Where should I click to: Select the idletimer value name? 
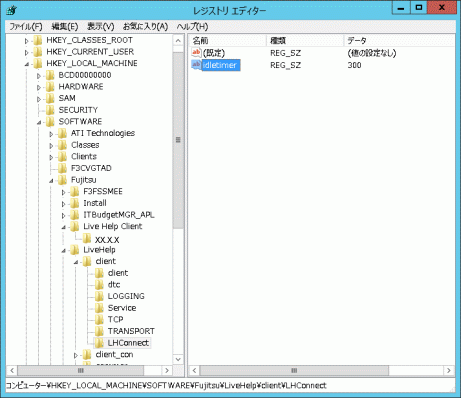(220, 65)
